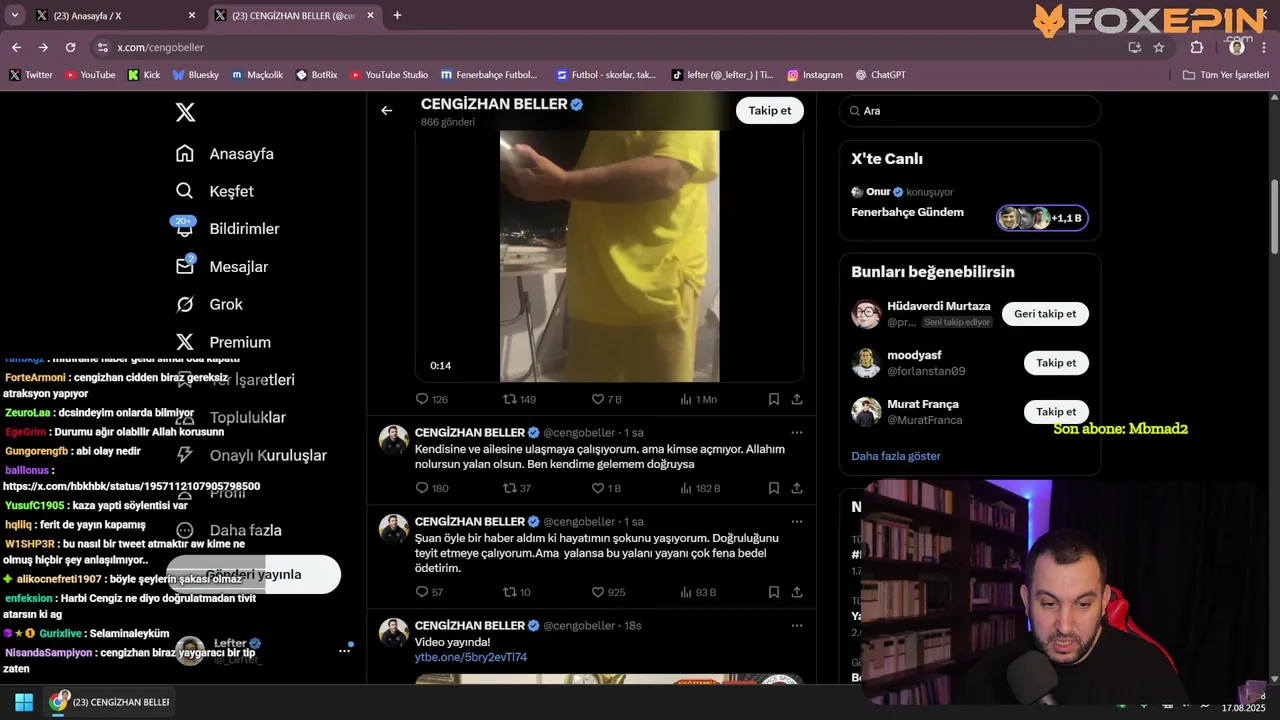Open more options on 'Video yayında!' tweet

coord(797,626)
